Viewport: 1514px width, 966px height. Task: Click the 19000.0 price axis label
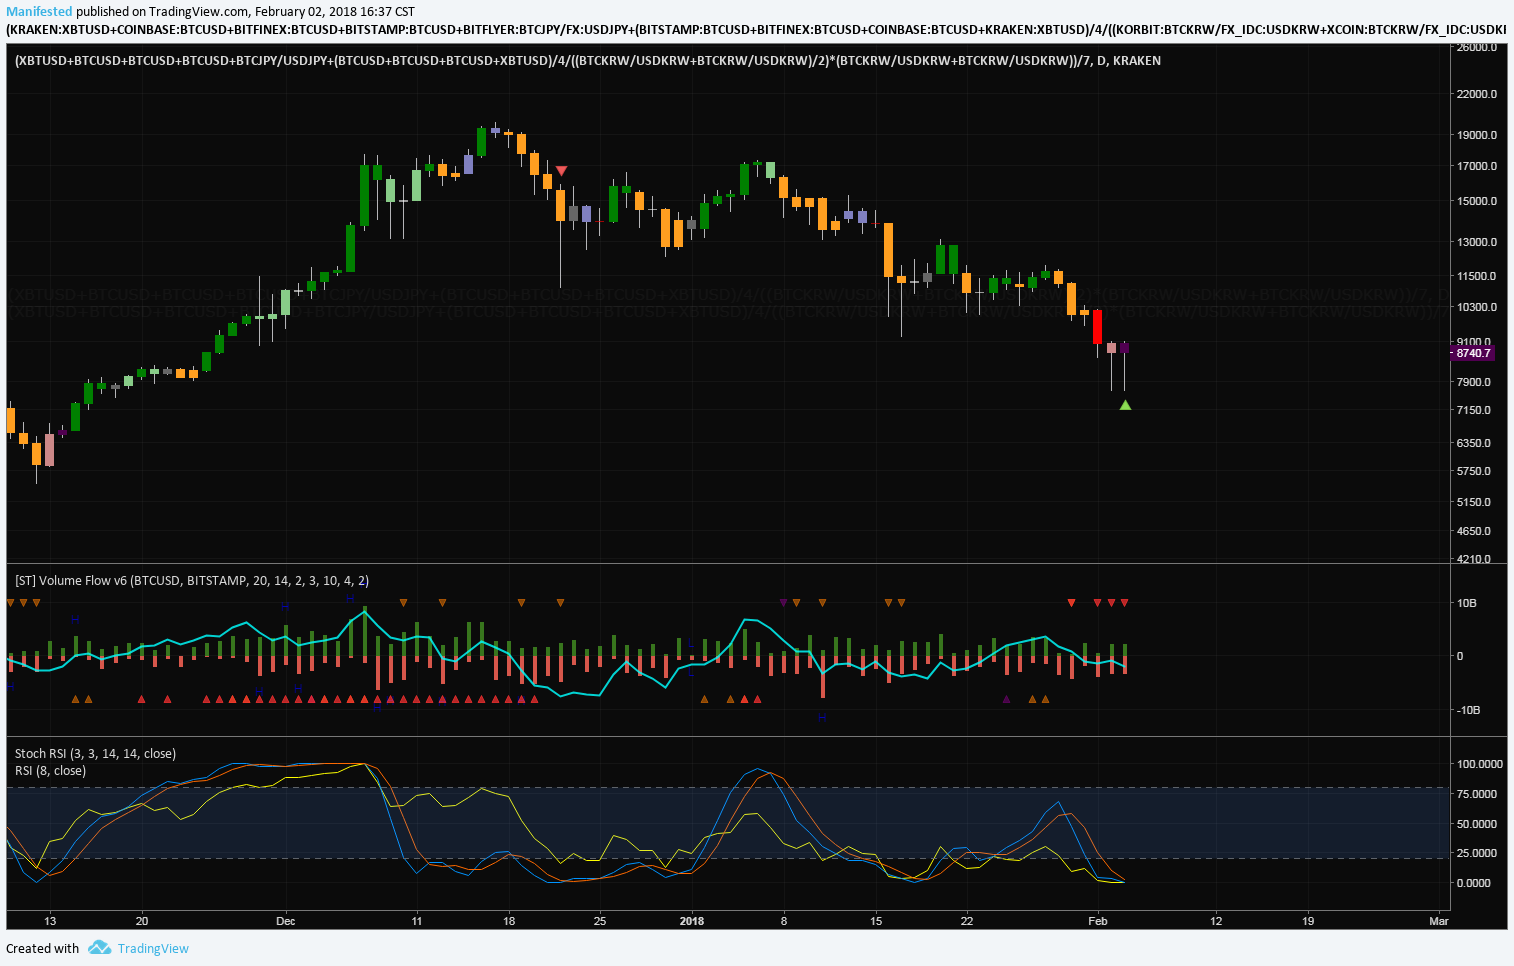pos(1477,135)
